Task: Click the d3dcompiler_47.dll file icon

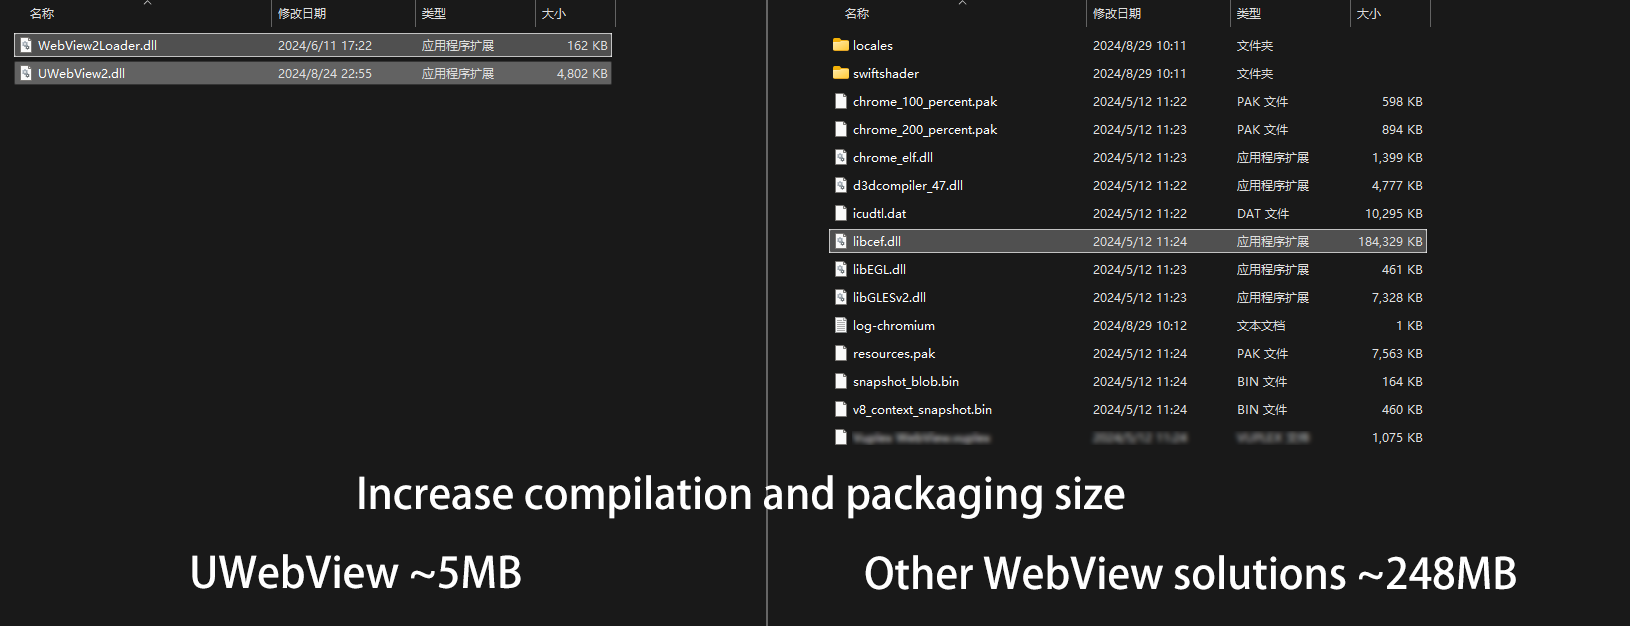Action: click(x=841, y=185)
